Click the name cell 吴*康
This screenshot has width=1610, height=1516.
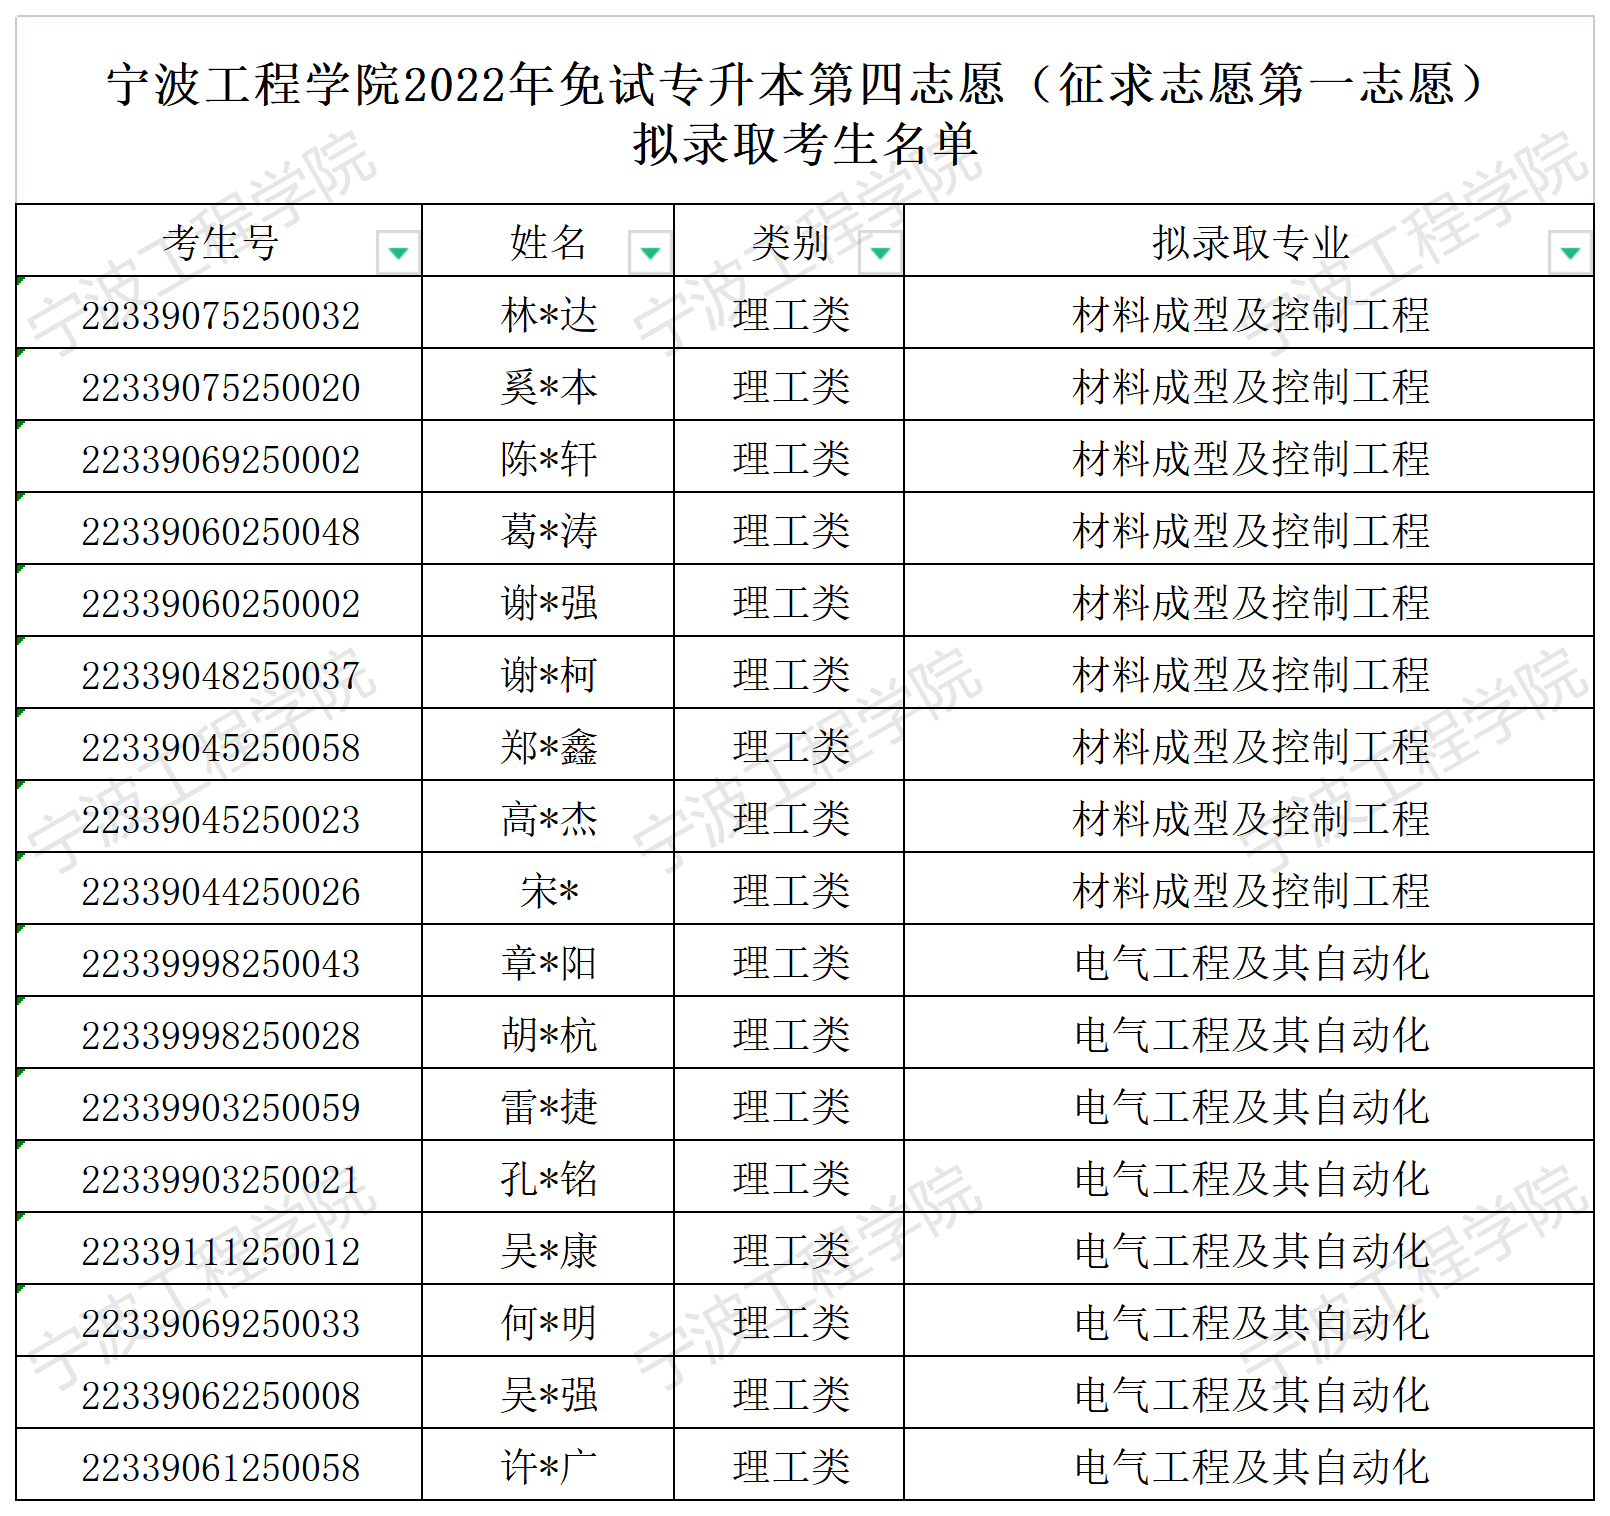point(548,1249)
